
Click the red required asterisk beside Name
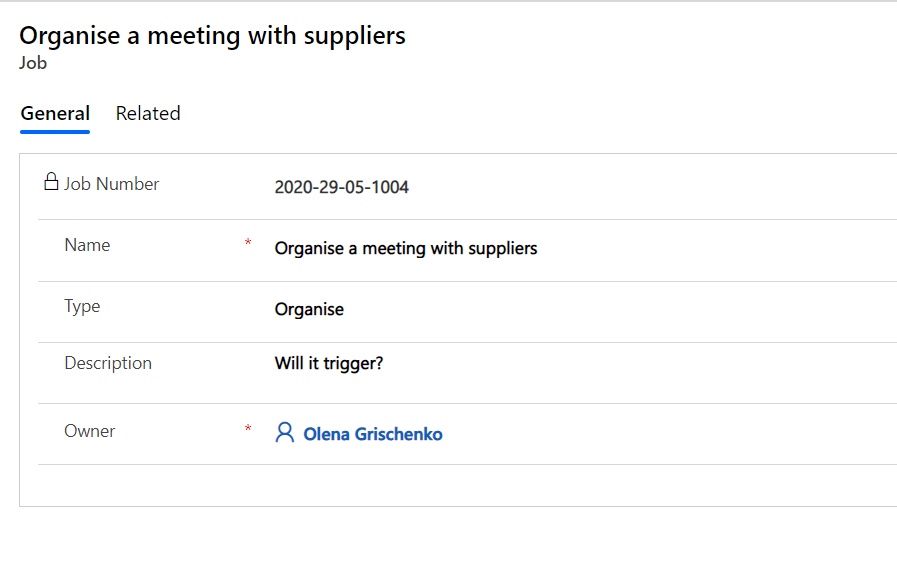point(248,243)
